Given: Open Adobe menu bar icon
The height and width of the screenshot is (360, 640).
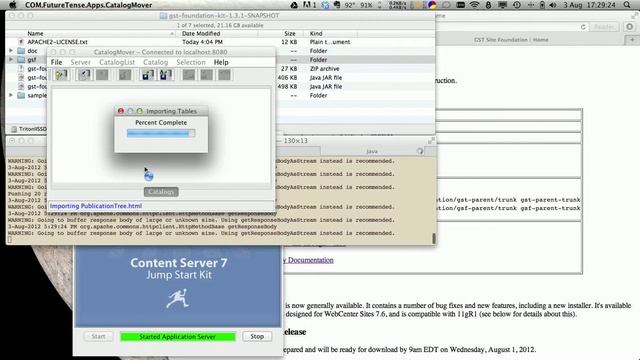Looking at the screenshot, I should click(x=309, y=5).
